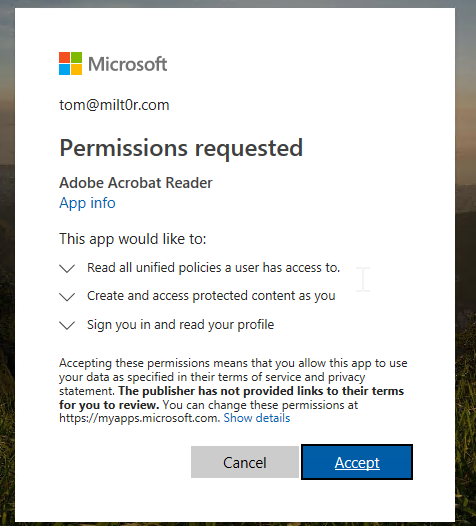
Task: Open the App info link
Action: [x=87, y=203]
